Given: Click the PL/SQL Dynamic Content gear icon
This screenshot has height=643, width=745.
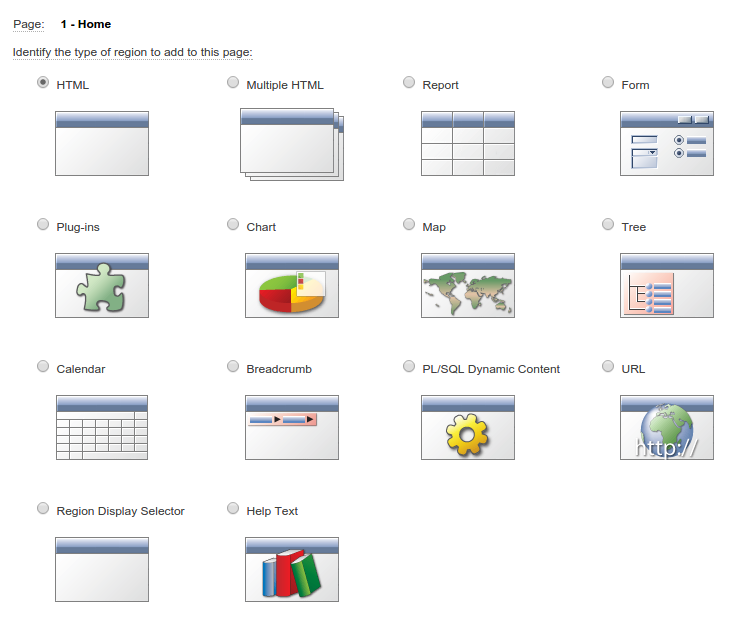Looking at the screenshot, I should pos(468,427).
